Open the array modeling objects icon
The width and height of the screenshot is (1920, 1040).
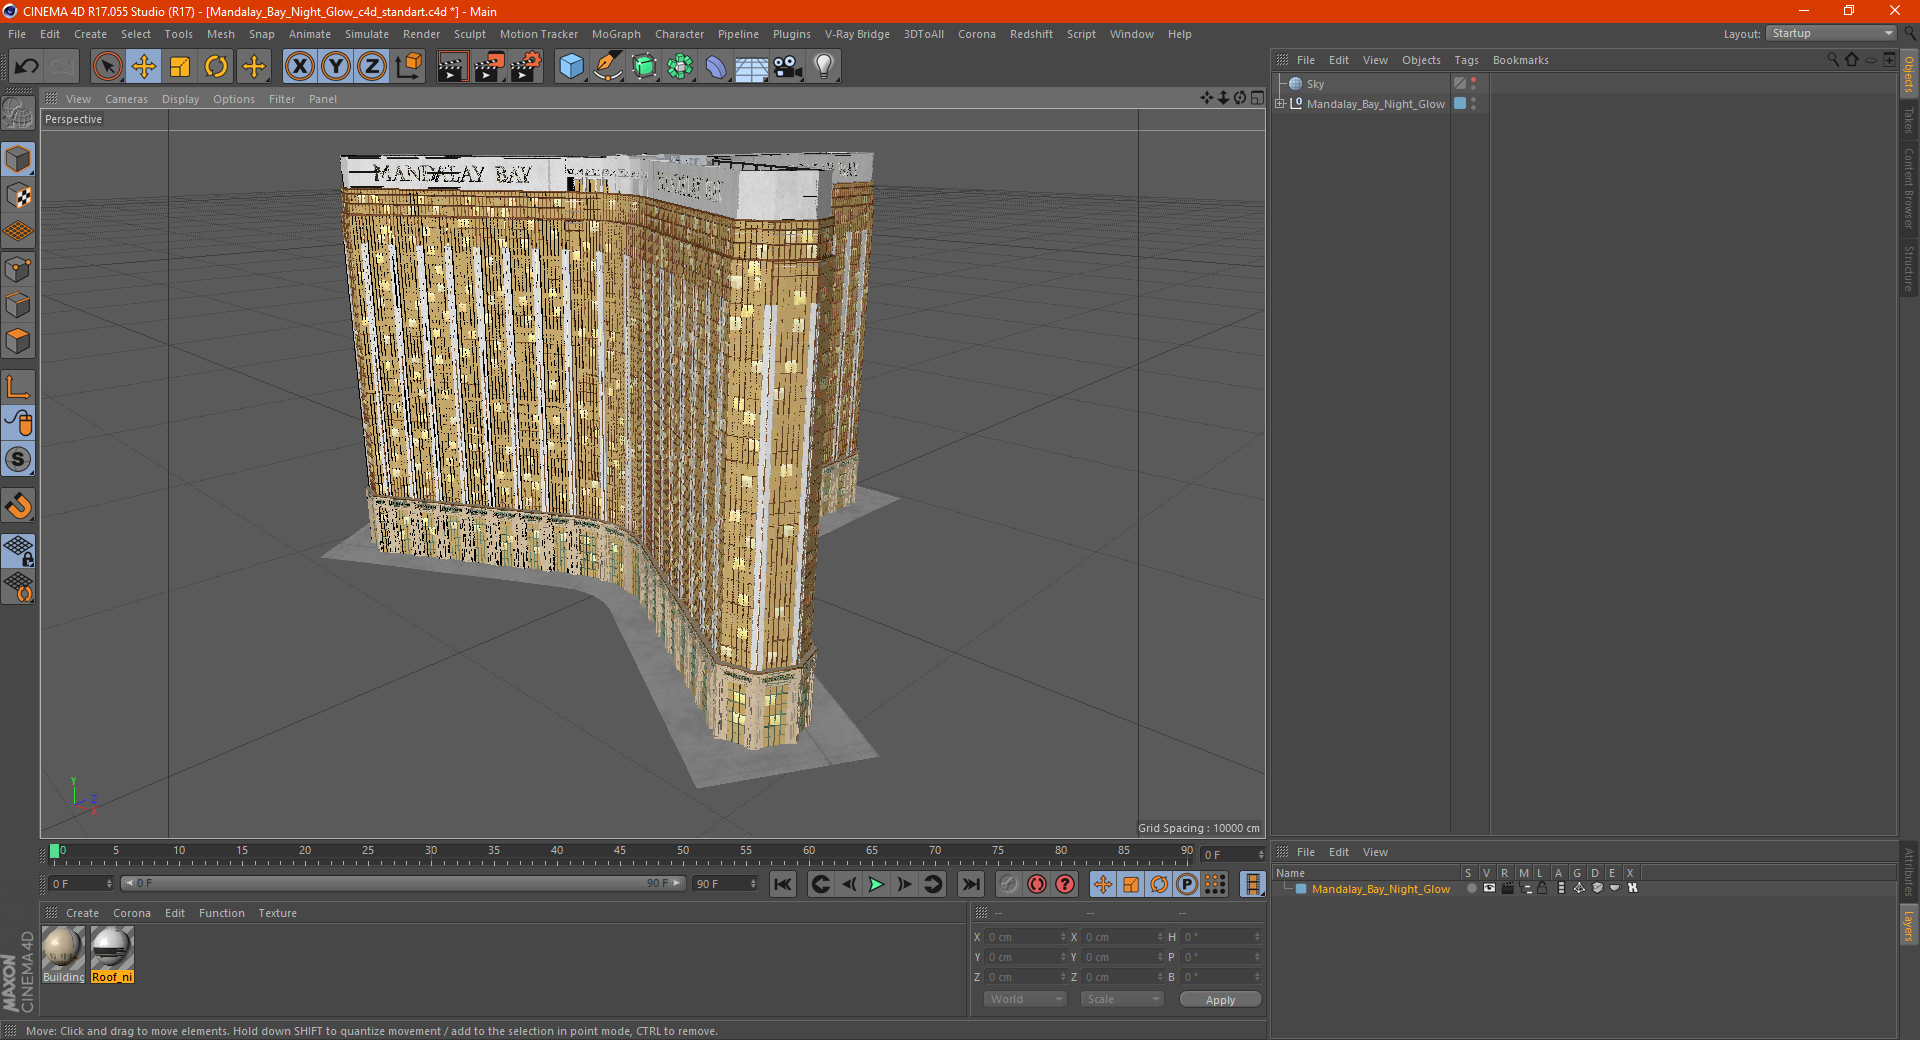680,67
